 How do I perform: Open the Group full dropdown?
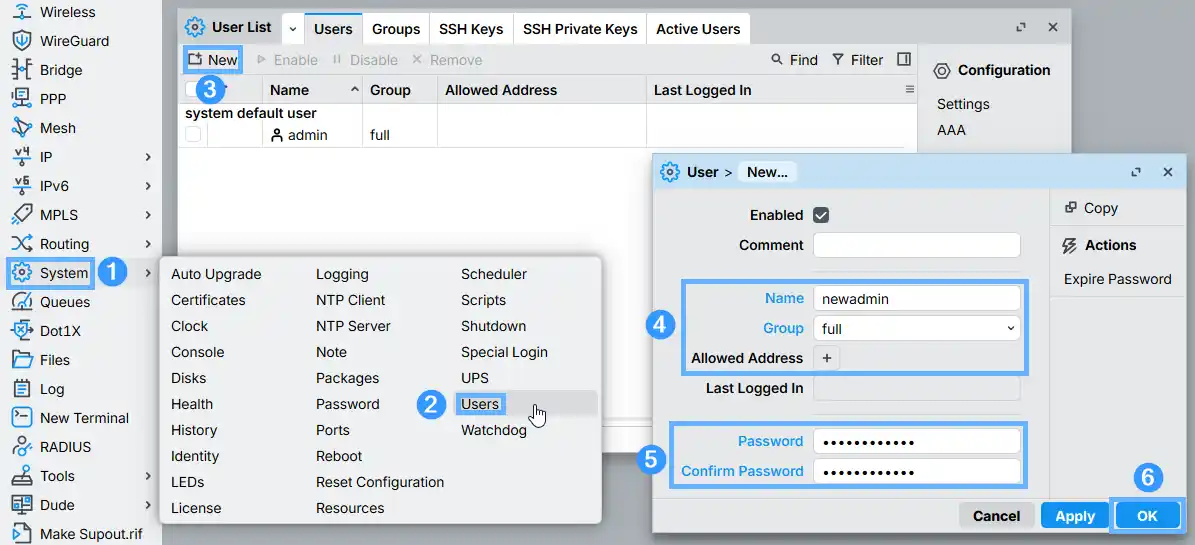point(916,329)
